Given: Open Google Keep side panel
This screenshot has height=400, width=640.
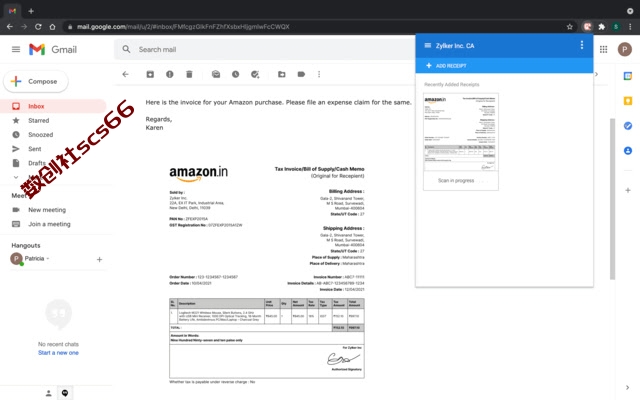Looking at the screenshot, I should pyautogui.click(x=628, y=101).
